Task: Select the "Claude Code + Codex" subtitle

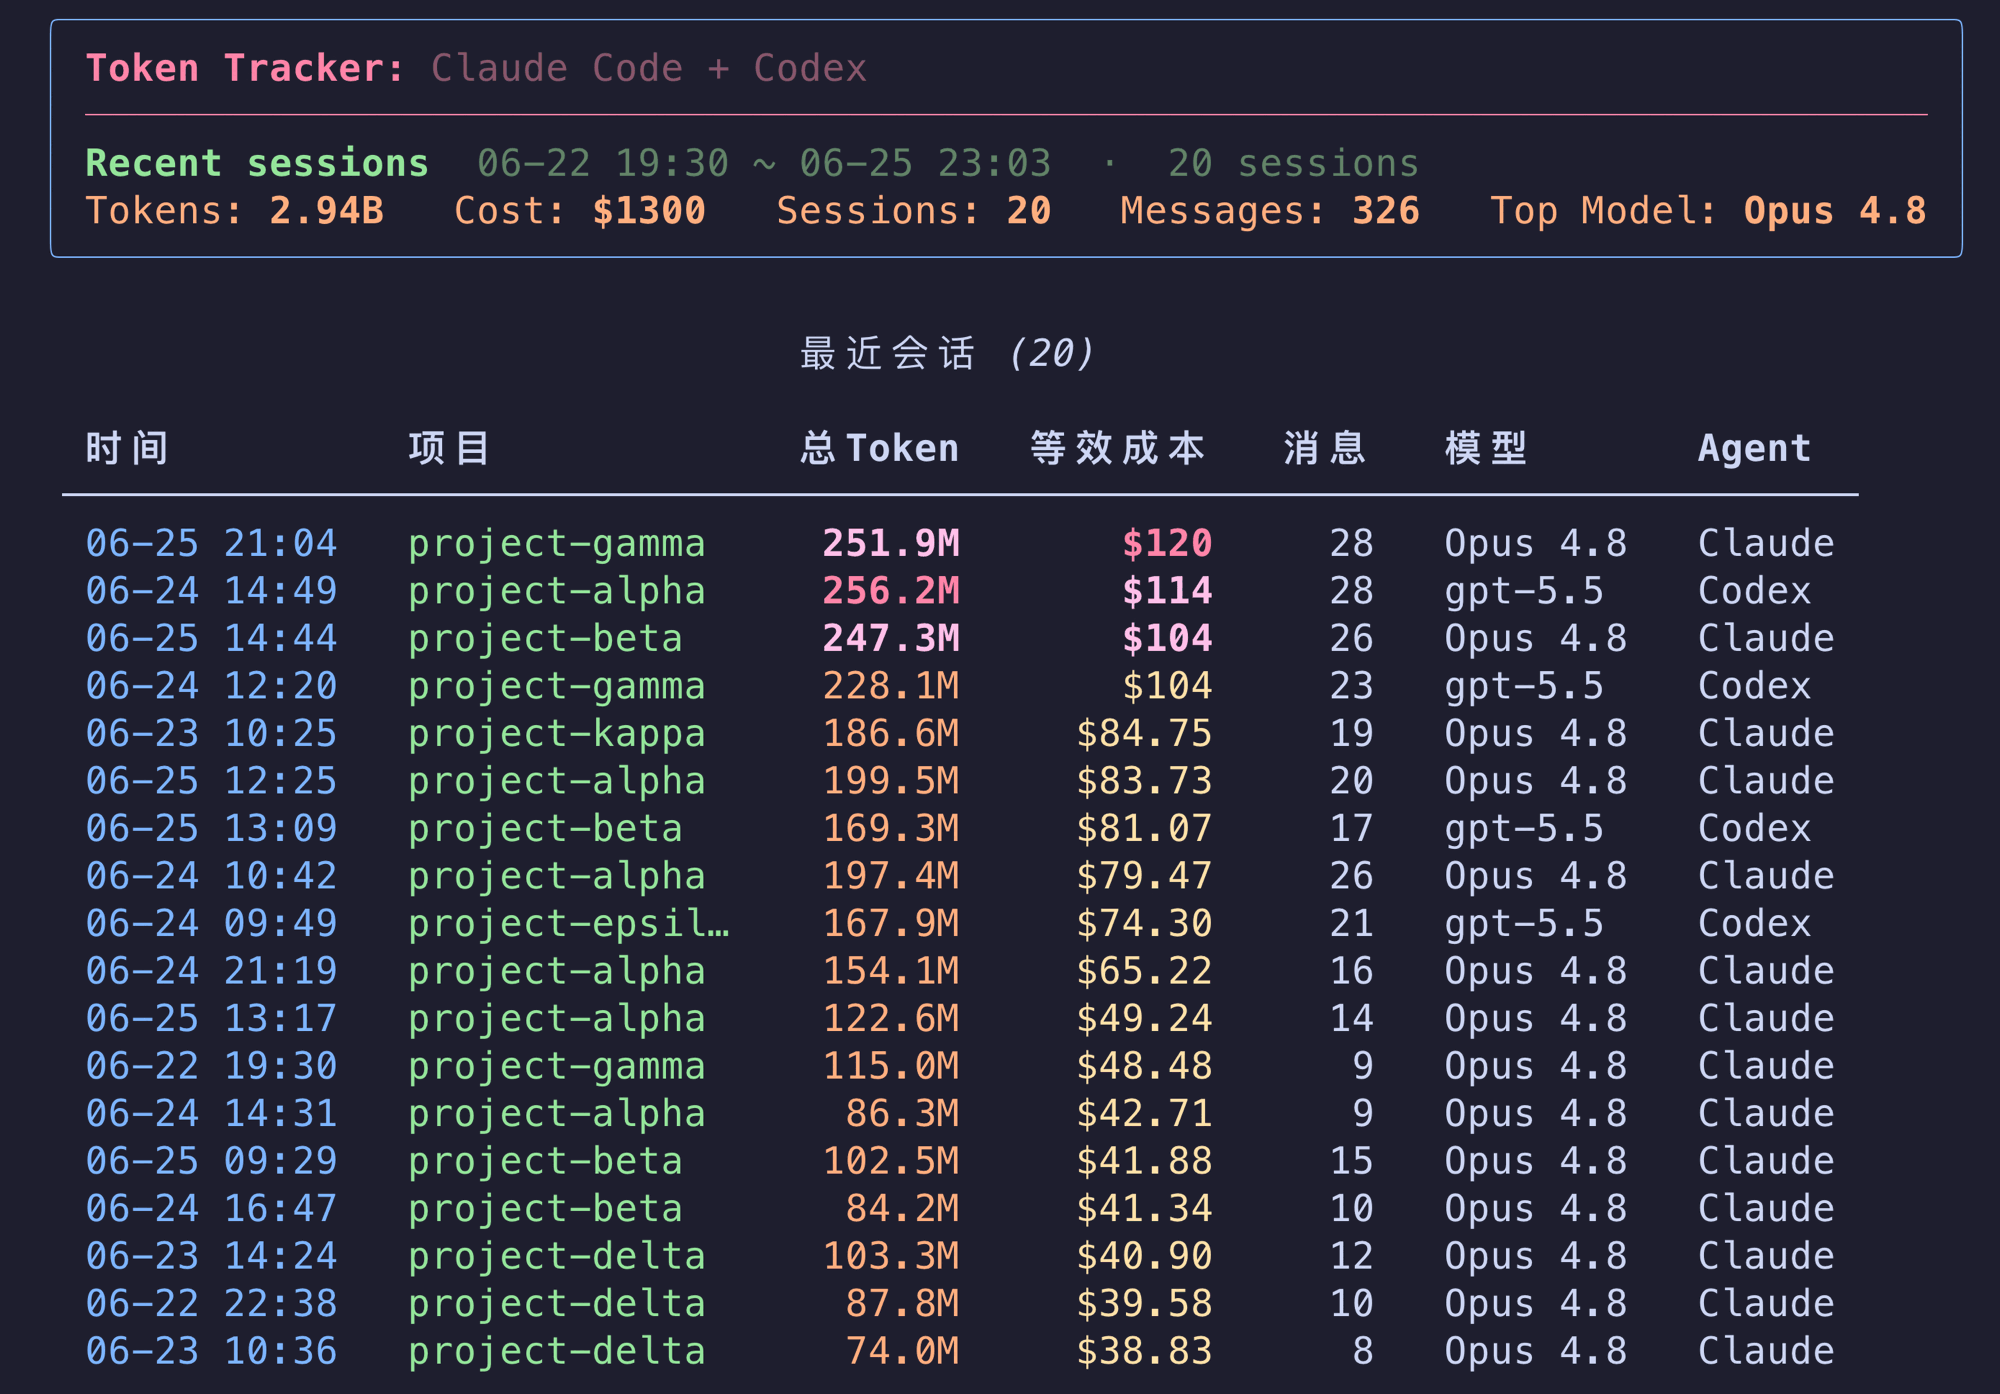Action: 649,68
